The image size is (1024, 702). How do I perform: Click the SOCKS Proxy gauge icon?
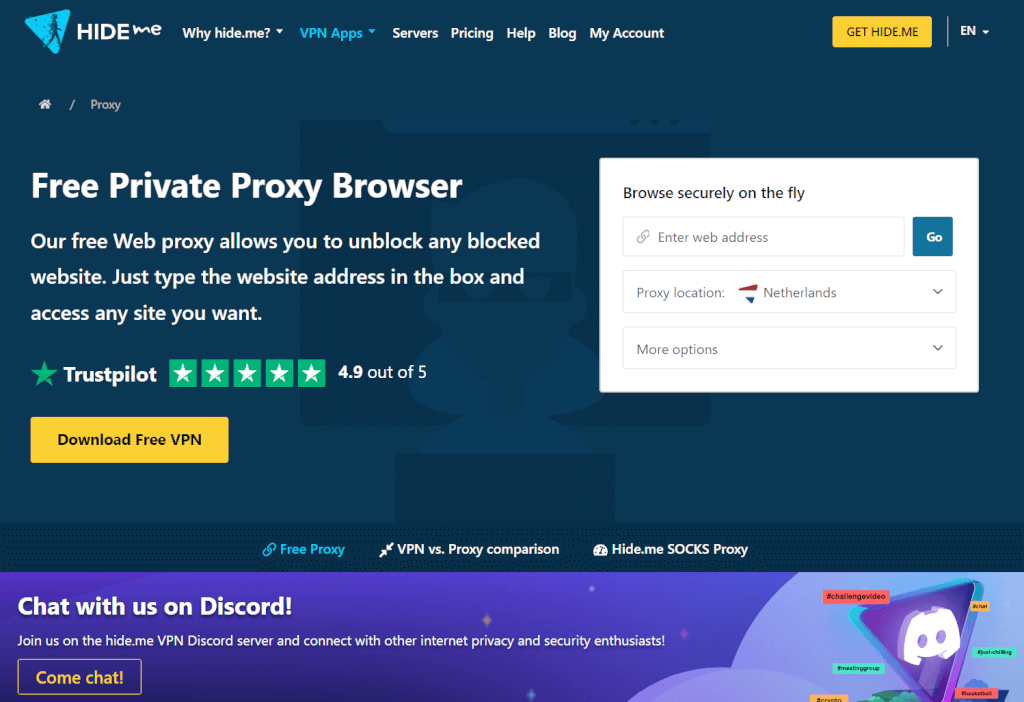(600, 550)
